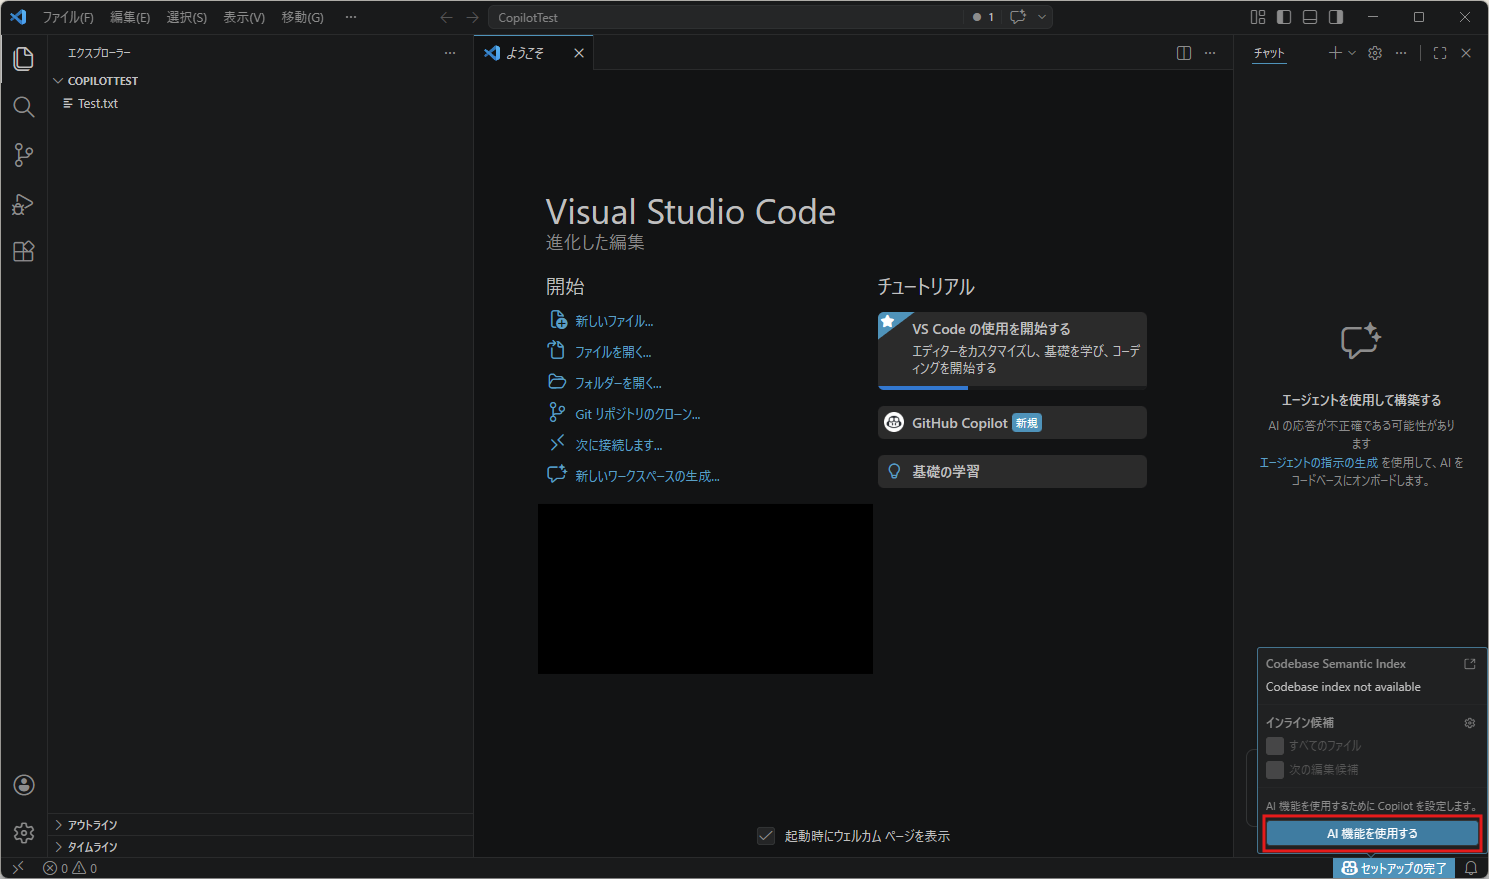Toggle the 次の編集候補 checkbox

pos(1275,770)
